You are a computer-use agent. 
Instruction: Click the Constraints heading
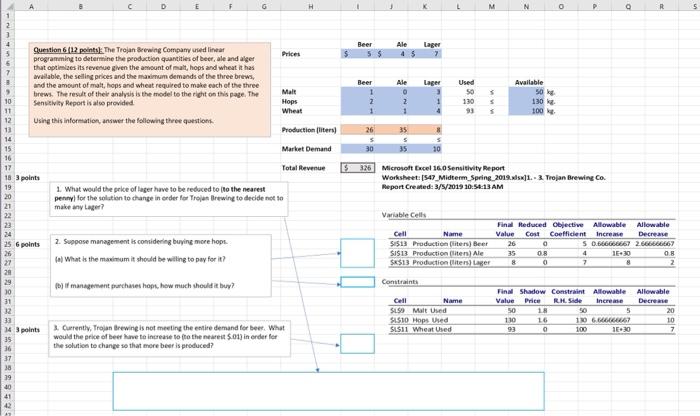pos(400,282)
